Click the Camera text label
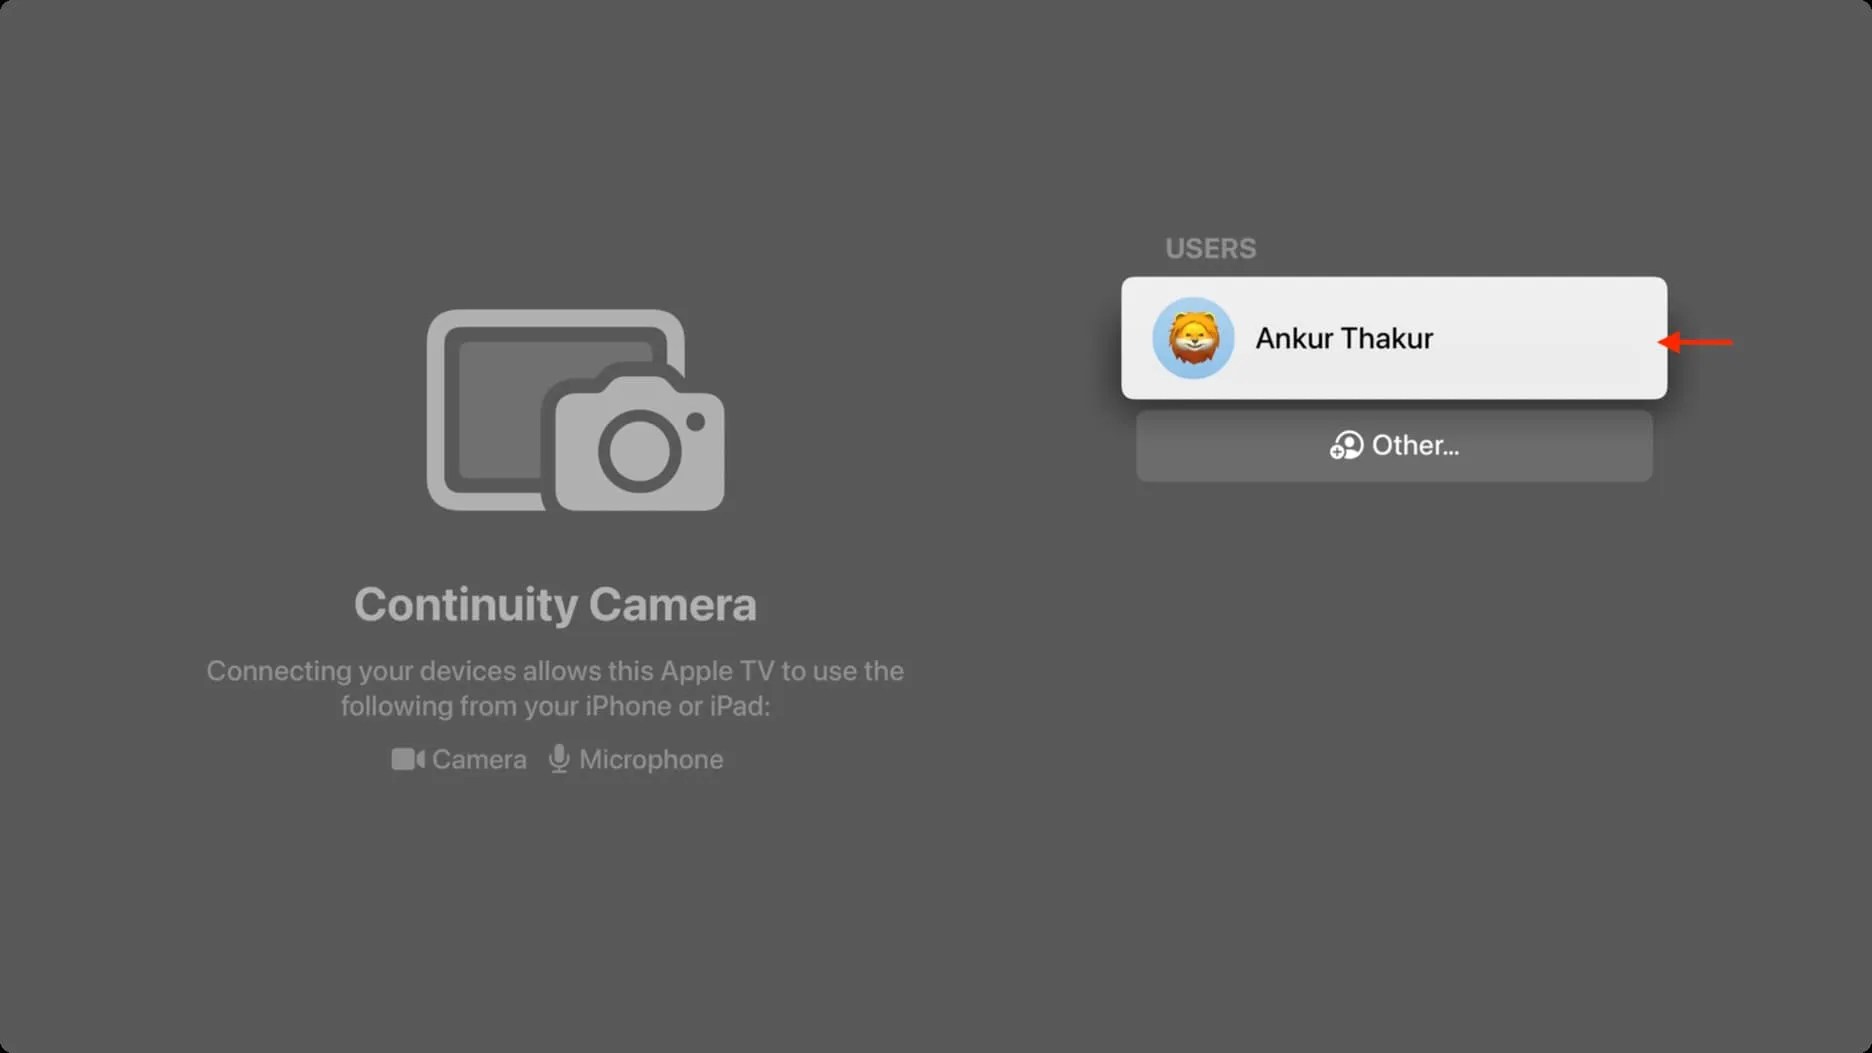The image size is (1872, 1053). tap(478, 759)
